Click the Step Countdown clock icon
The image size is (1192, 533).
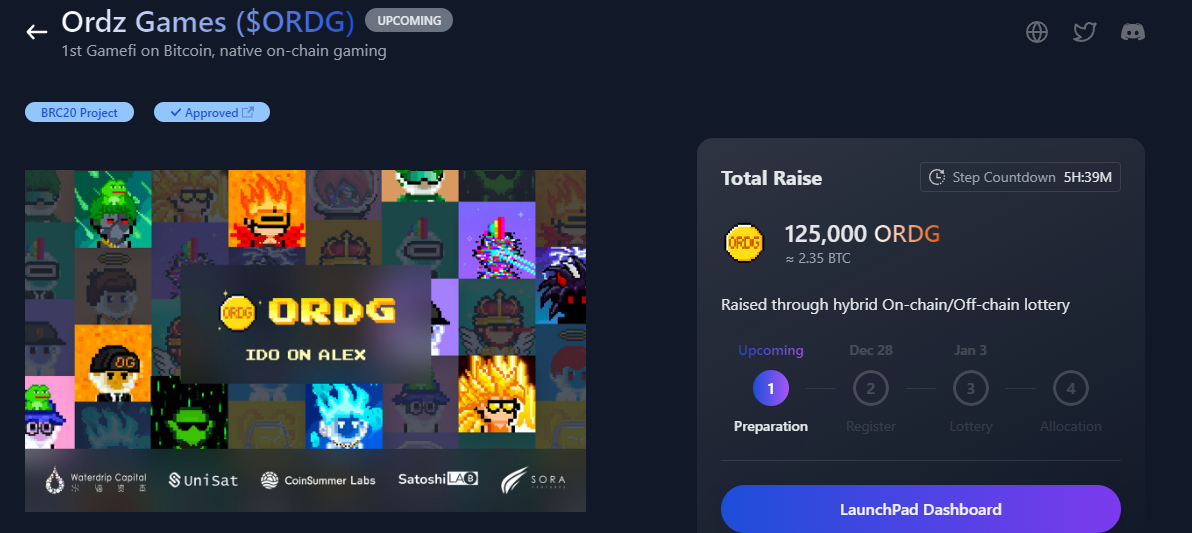pyautogui.click(x=937, y=177)
